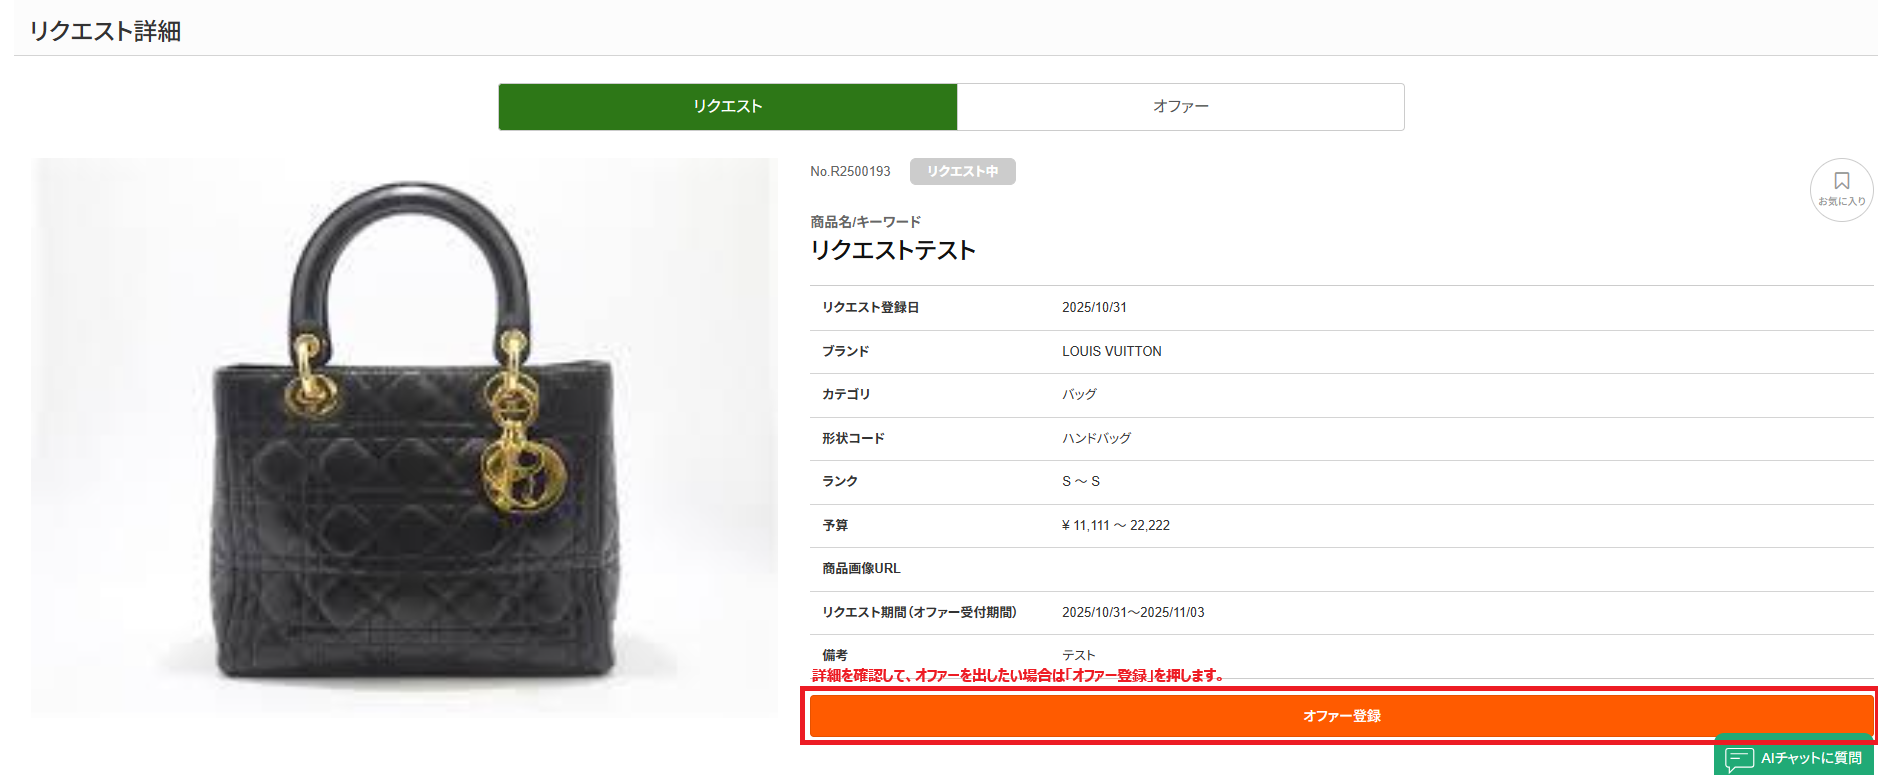Screen dimensions: 1878x775
Task: Click the budget value ¥11,111～22,222
Action: pyautogui.click(x=1116, y=526)
